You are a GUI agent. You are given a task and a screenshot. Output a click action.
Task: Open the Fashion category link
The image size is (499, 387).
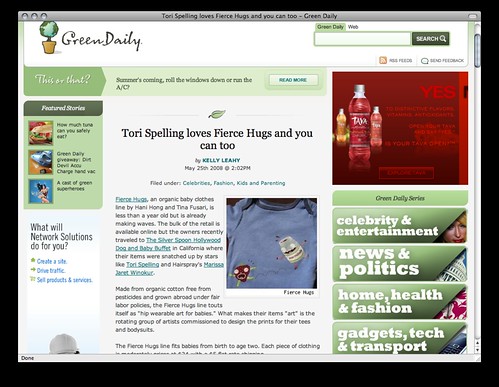(x=223, y=183)
